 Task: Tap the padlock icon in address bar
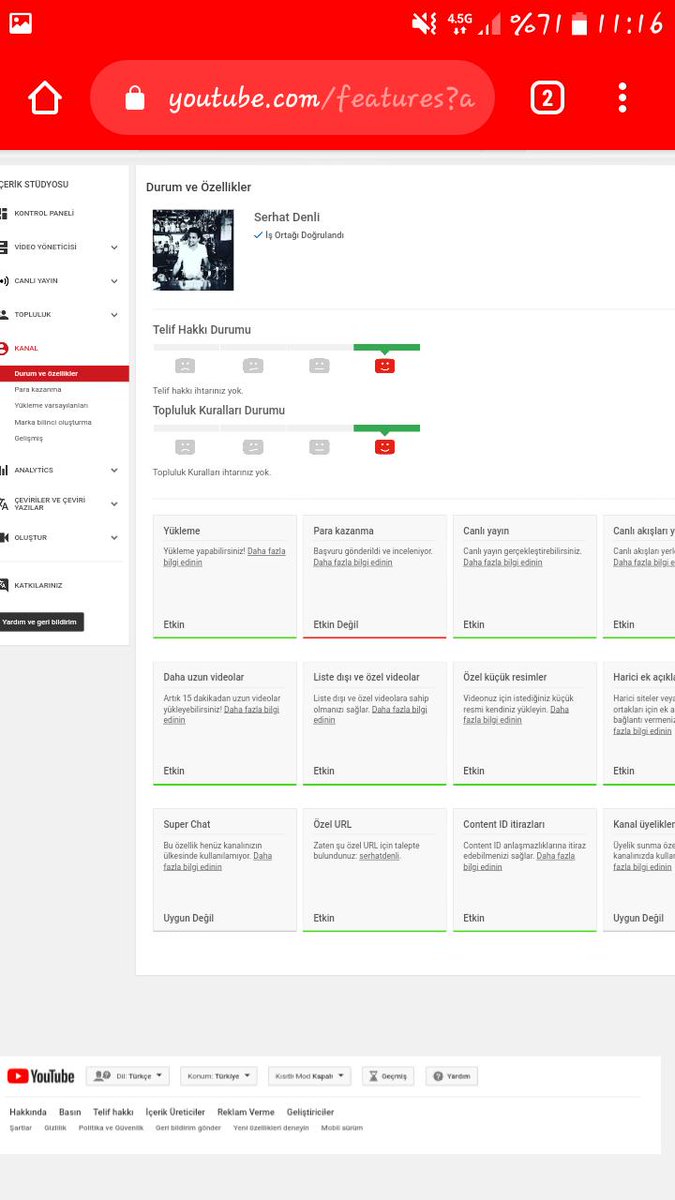coord(135,98)
